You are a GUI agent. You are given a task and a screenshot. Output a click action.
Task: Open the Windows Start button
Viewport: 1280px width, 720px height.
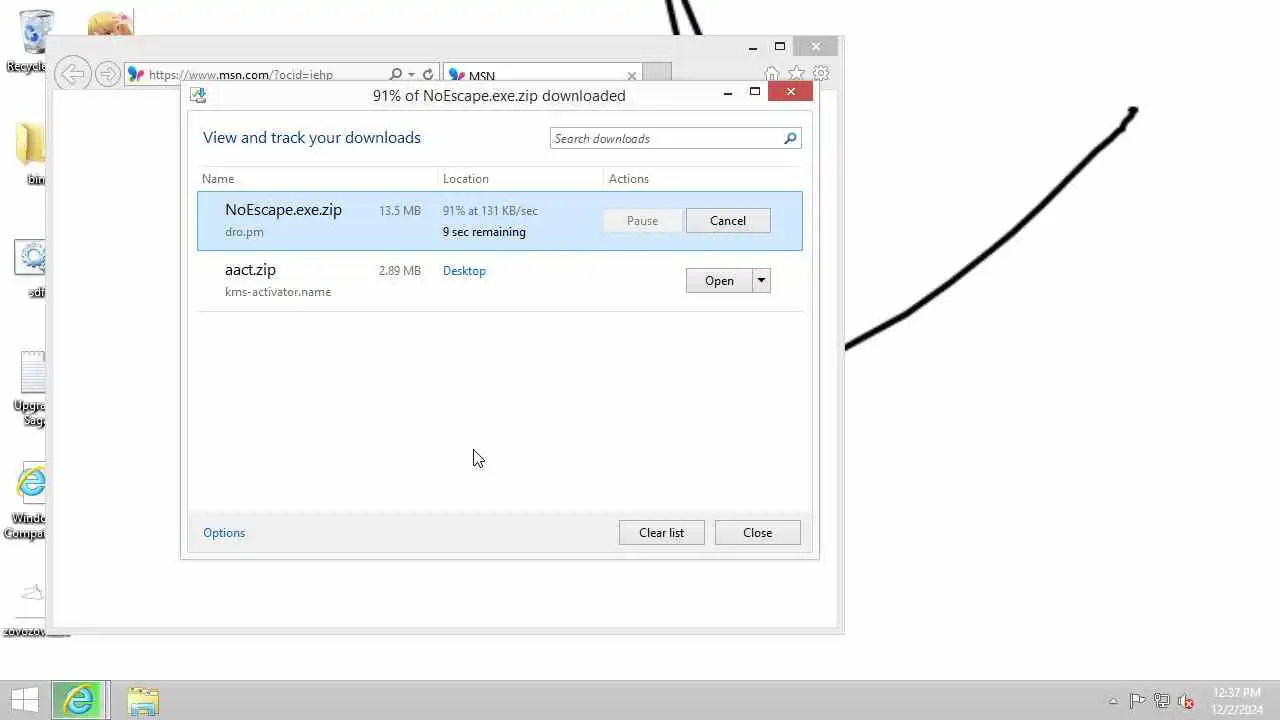click(25, 700)
